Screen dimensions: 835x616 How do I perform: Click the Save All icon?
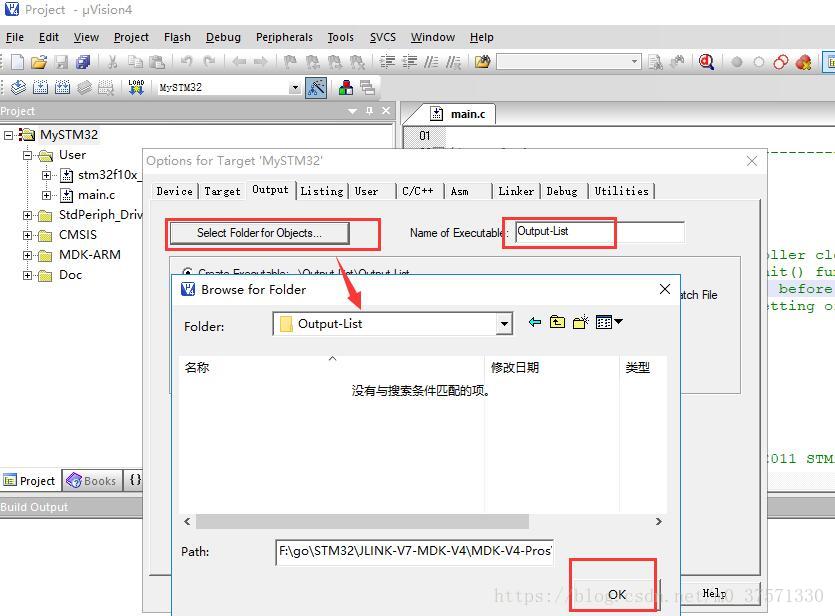[x=83, y=62]
